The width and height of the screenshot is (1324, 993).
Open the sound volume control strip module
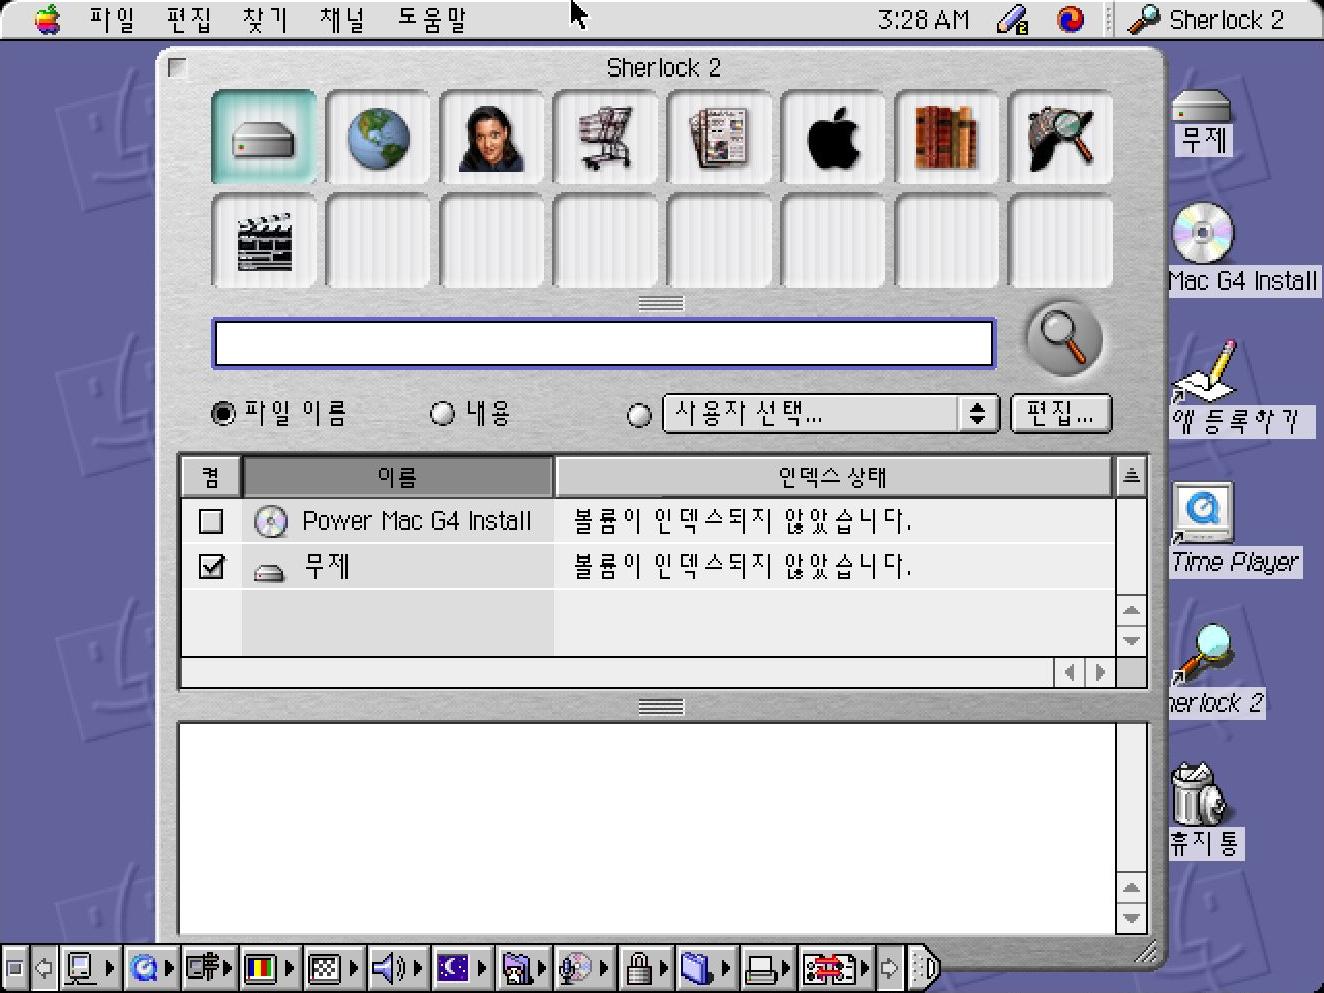(399, 968)
